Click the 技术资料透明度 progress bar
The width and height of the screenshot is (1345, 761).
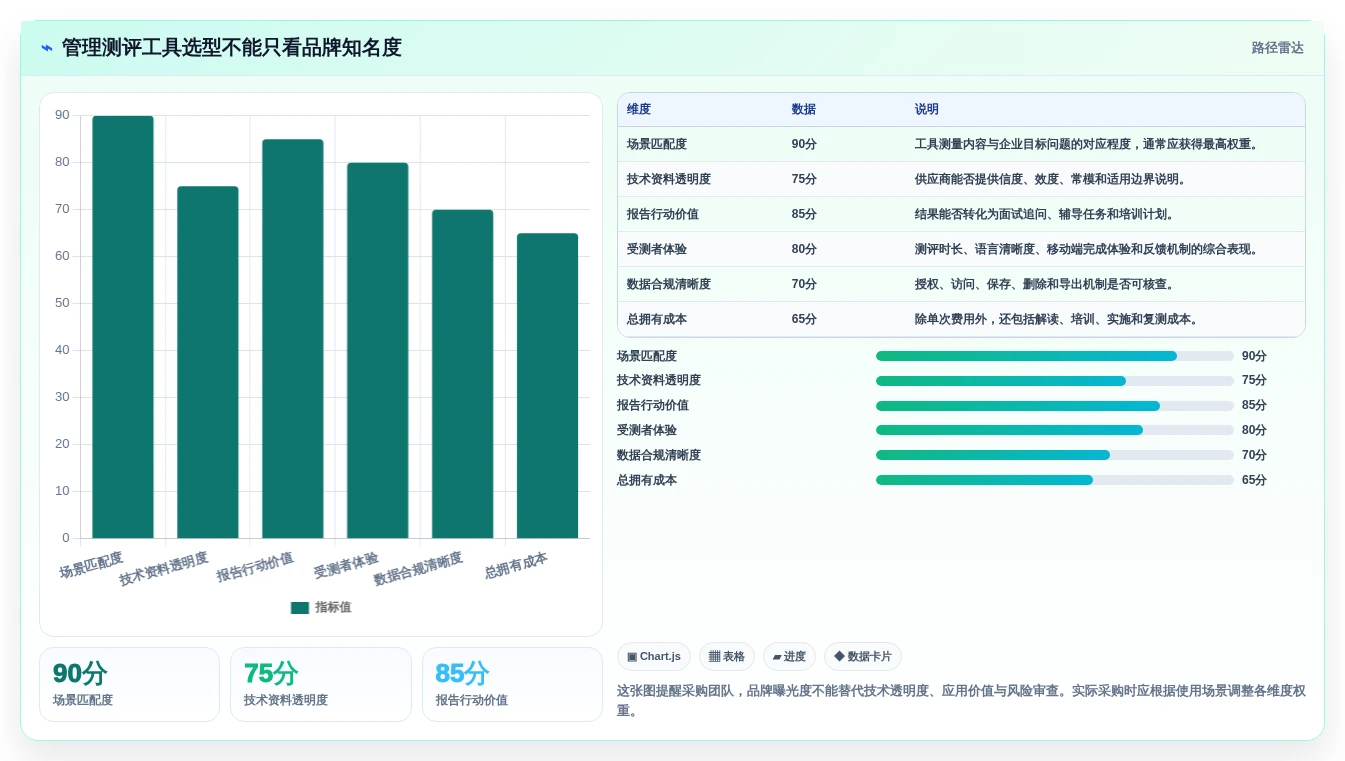coord(1055,381)
